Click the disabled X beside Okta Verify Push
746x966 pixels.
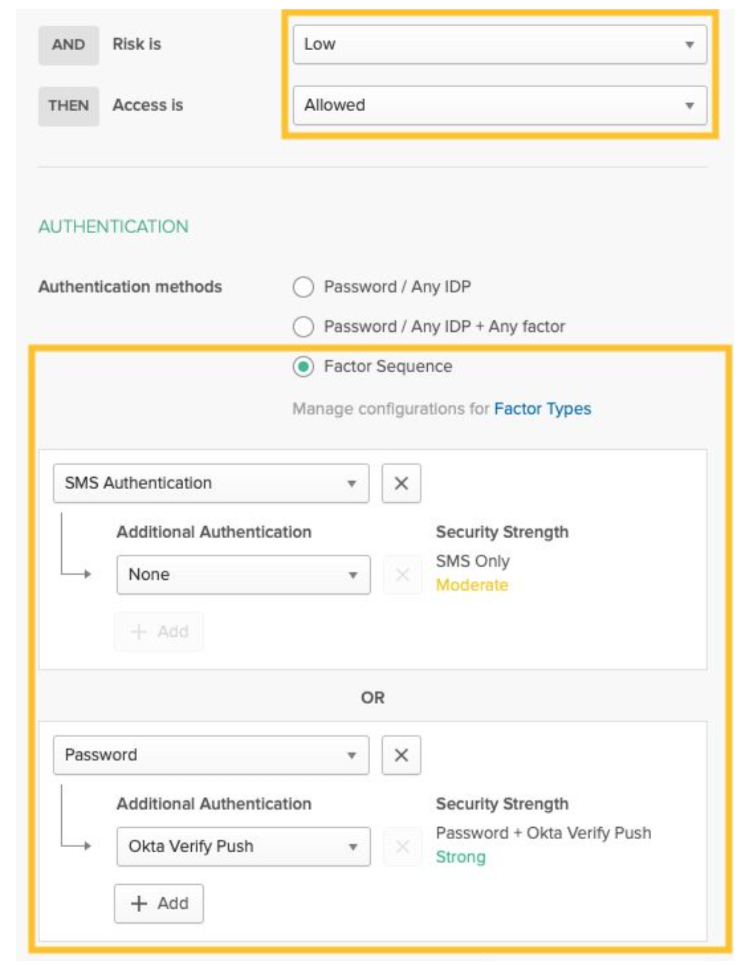(x=403, y=847)
